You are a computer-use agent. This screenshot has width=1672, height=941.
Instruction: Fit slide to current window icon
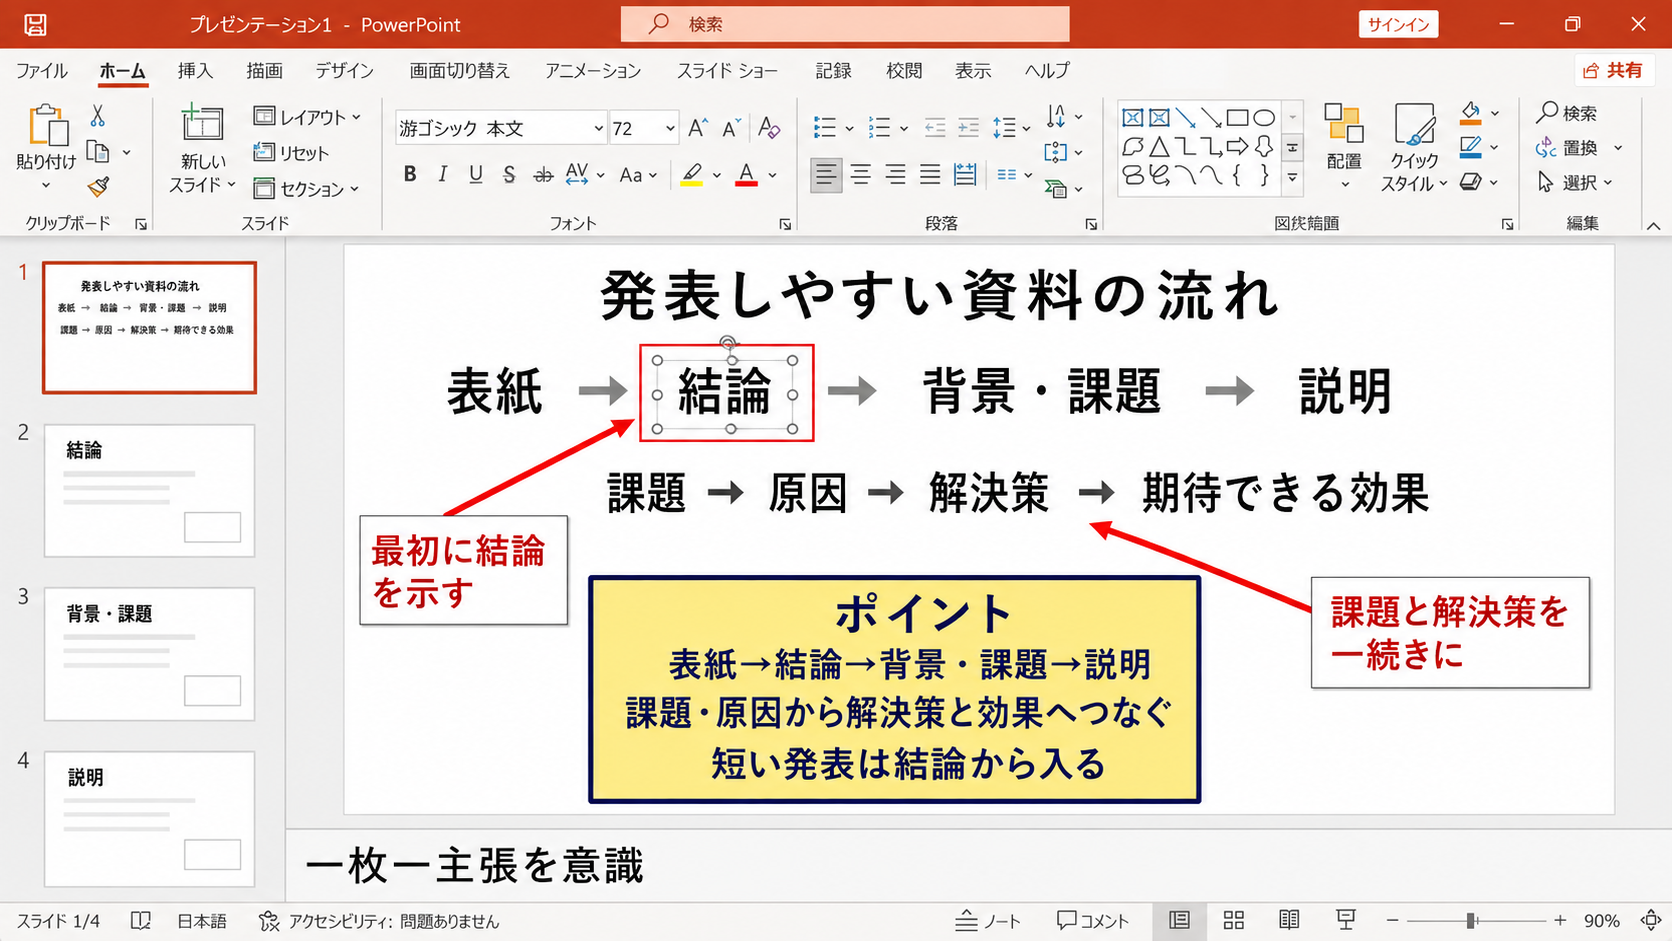[1651, 920]
